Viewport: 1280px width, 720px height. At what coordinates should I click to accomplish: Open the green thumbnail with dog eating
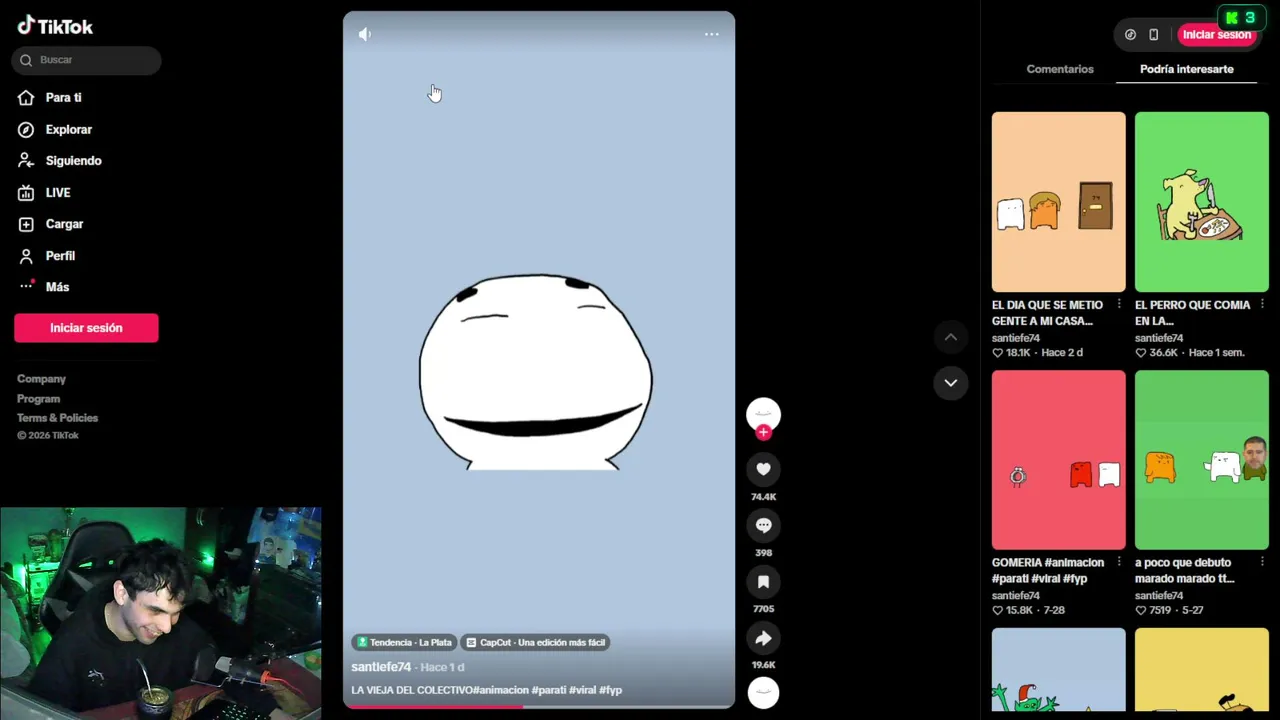tap(1201, 202)
